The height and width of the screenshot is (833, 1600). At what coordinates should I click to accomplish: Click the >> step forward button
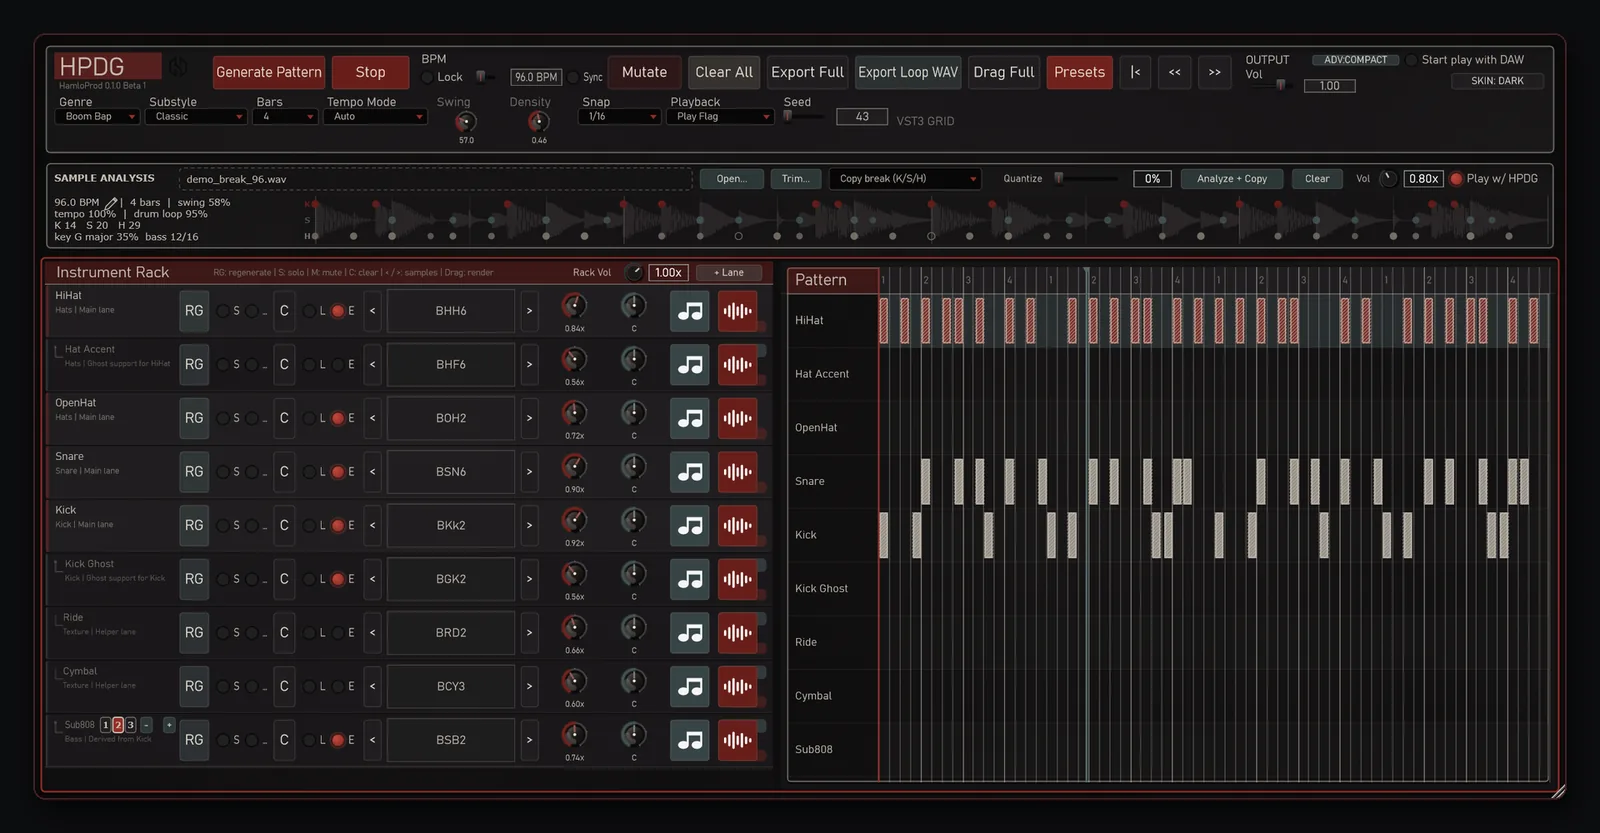(1215, 72)
